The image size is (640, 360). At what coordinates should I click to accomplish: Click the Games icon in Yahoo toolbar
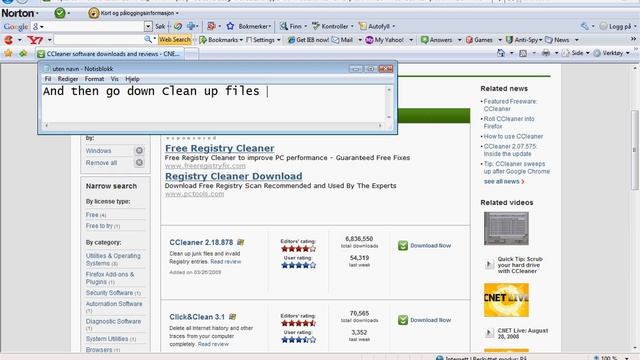(469, 40)
